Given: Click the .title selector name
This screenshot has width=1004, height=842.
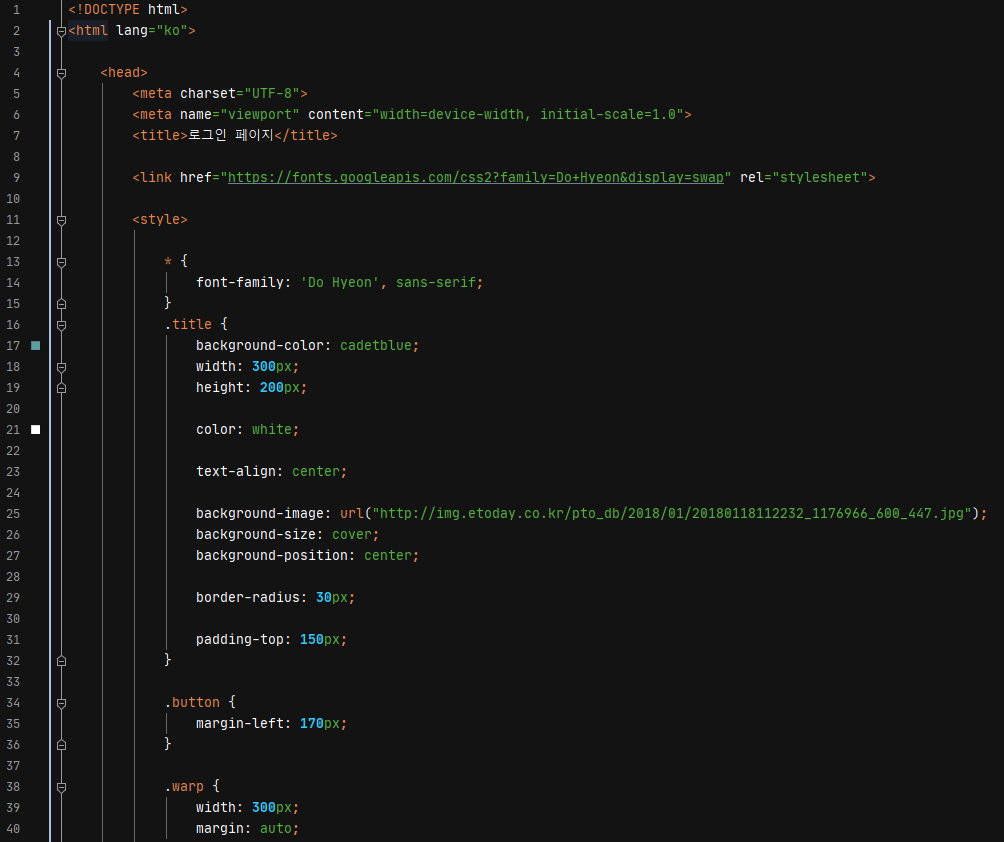Looking at the screenshot, I should pyautogui.click(x=188, y=325).
